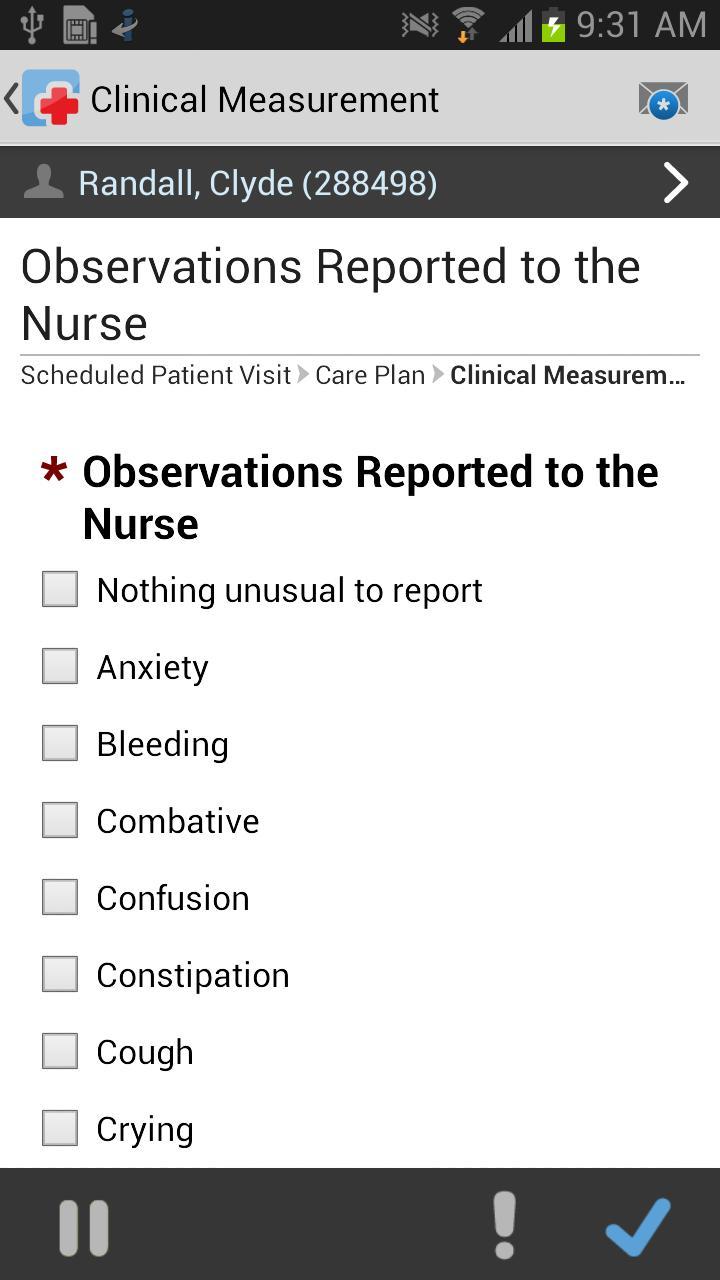Mark the Confusion checkbox
This screenshot has width=720, height=1280.
(60, 897)
